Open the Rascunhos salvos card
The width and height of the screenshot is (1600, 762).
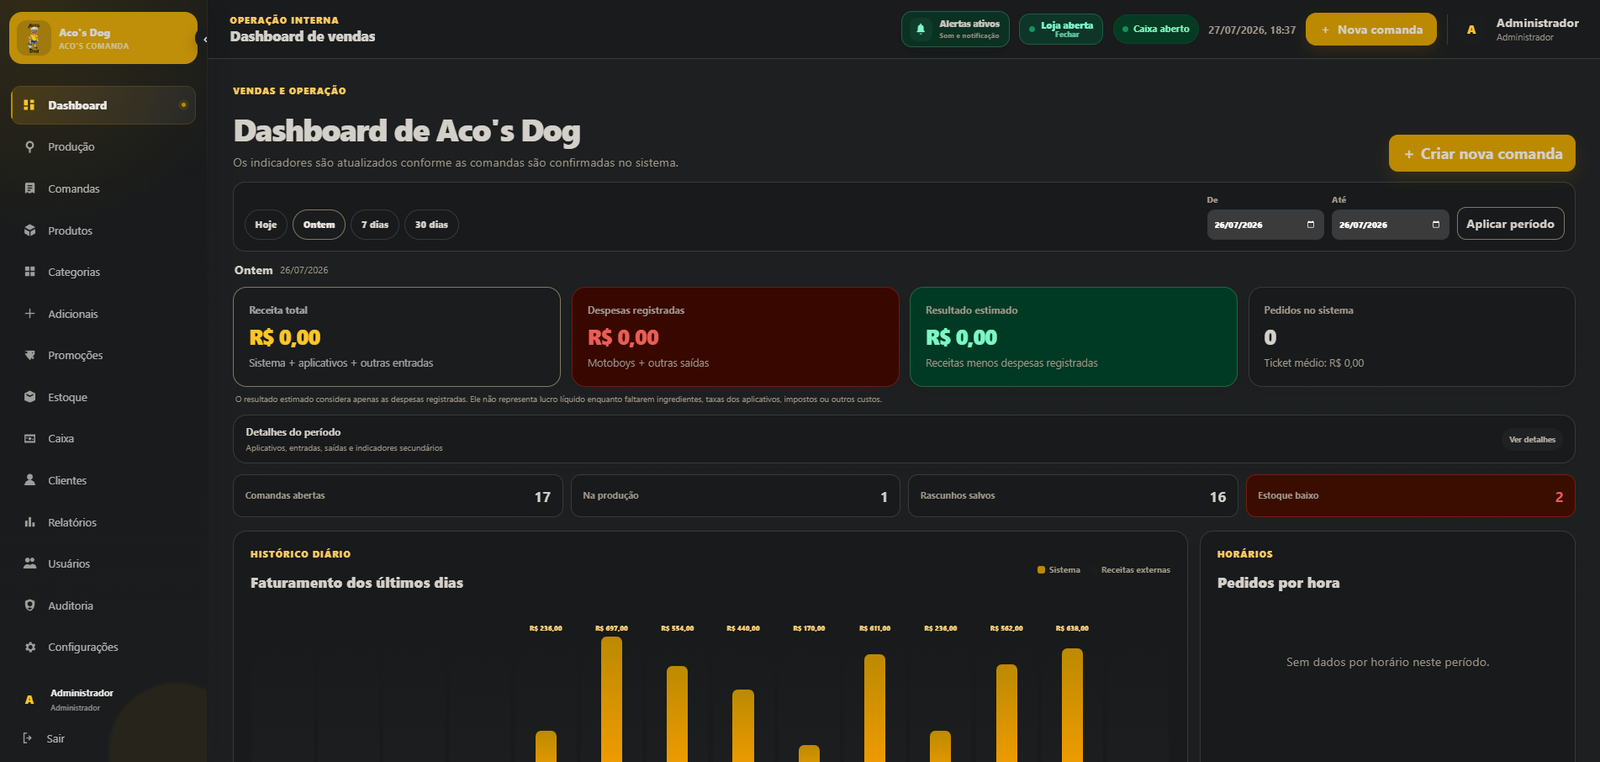(x=1073, y=496)
